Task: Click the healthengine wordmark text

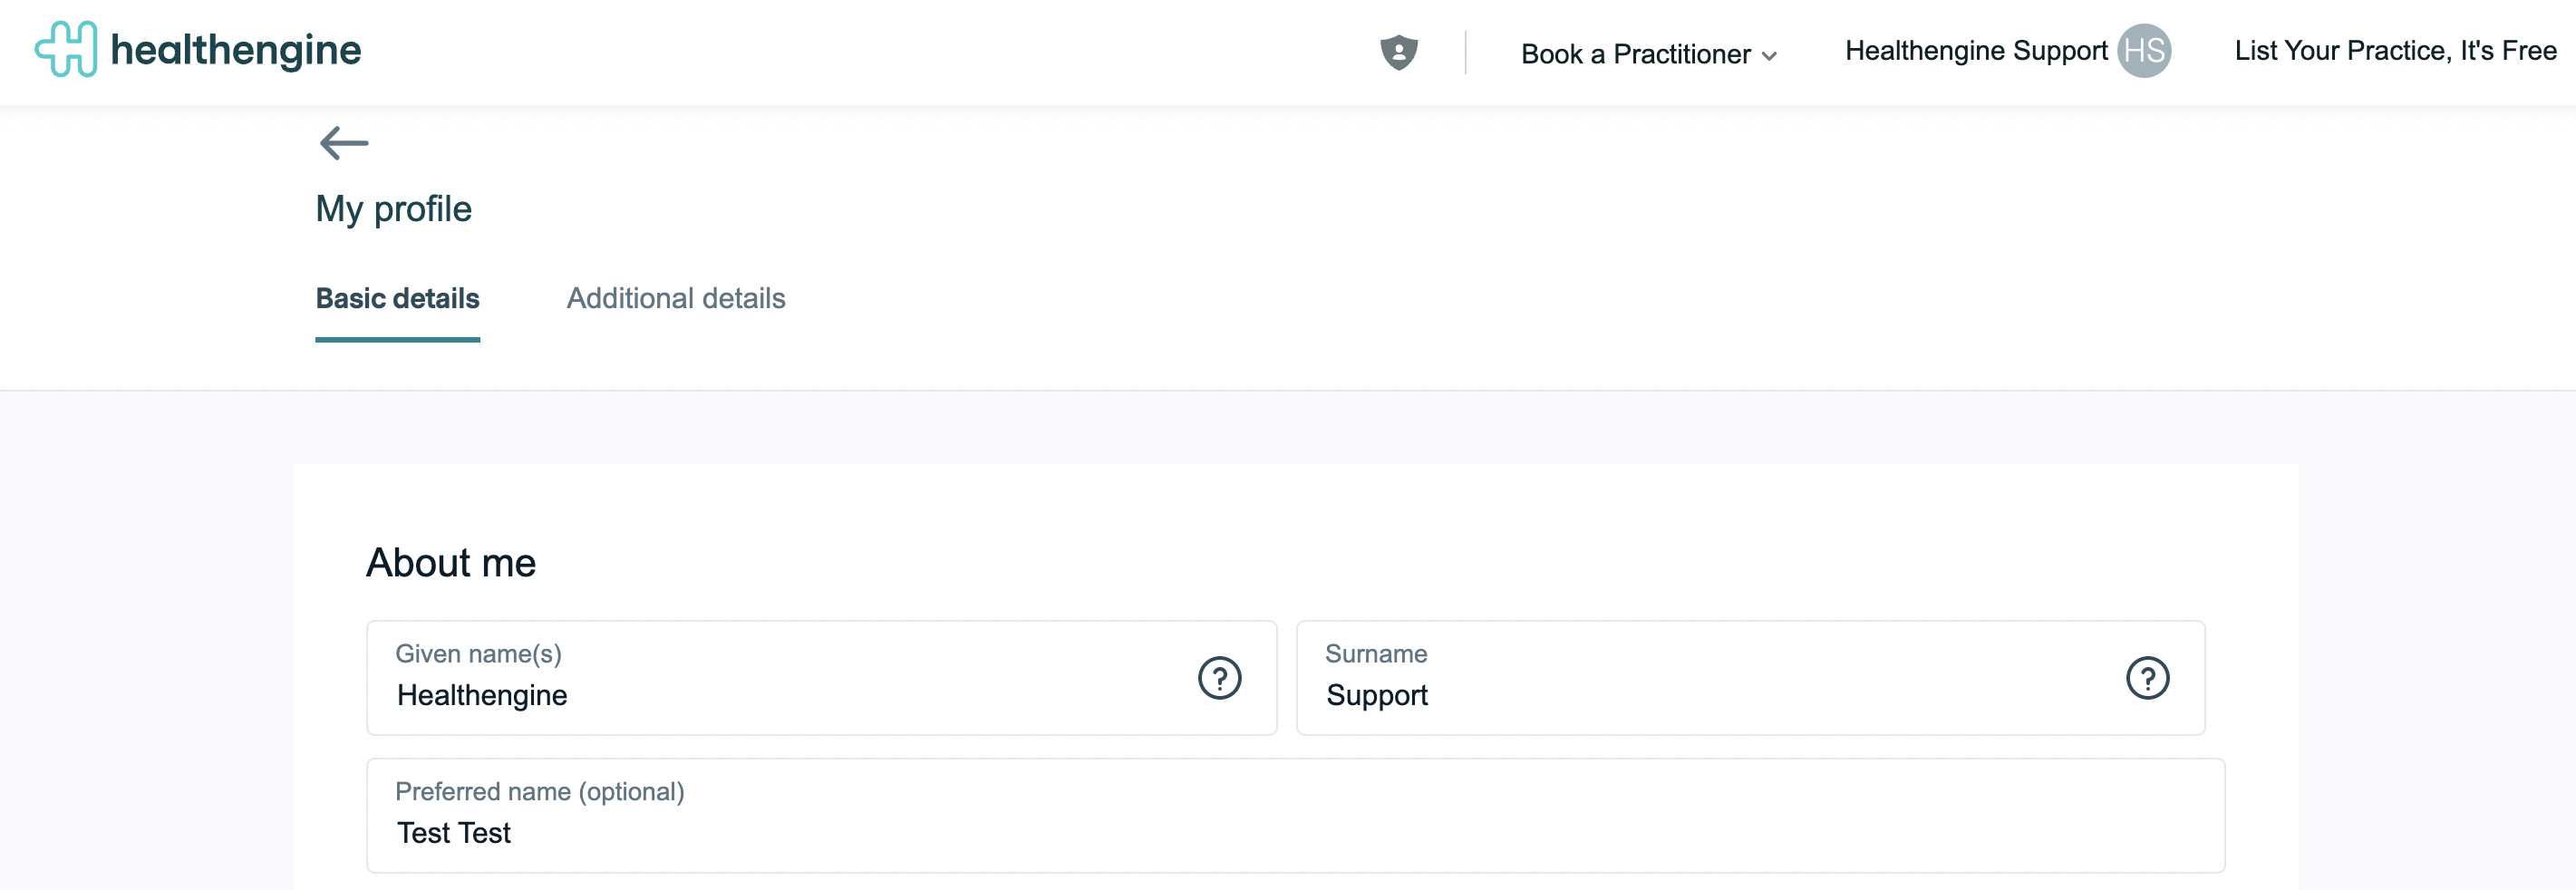Action: pyautogui.click(x=235, y=50)
